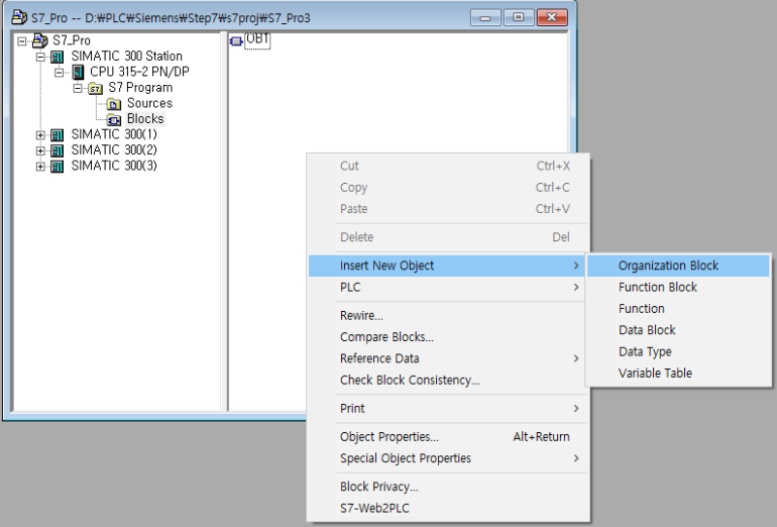Choose Compare Blocks... menu entry
Image resolution: width=777 pixels, height=527 pixels.
coord(447,337)
